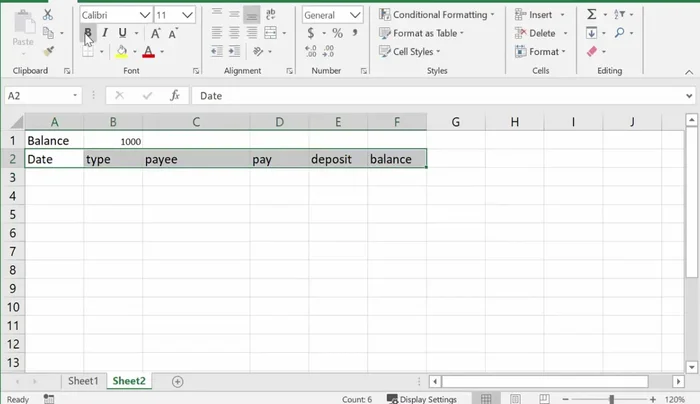Increase indent icon

[x=234, y=51]
